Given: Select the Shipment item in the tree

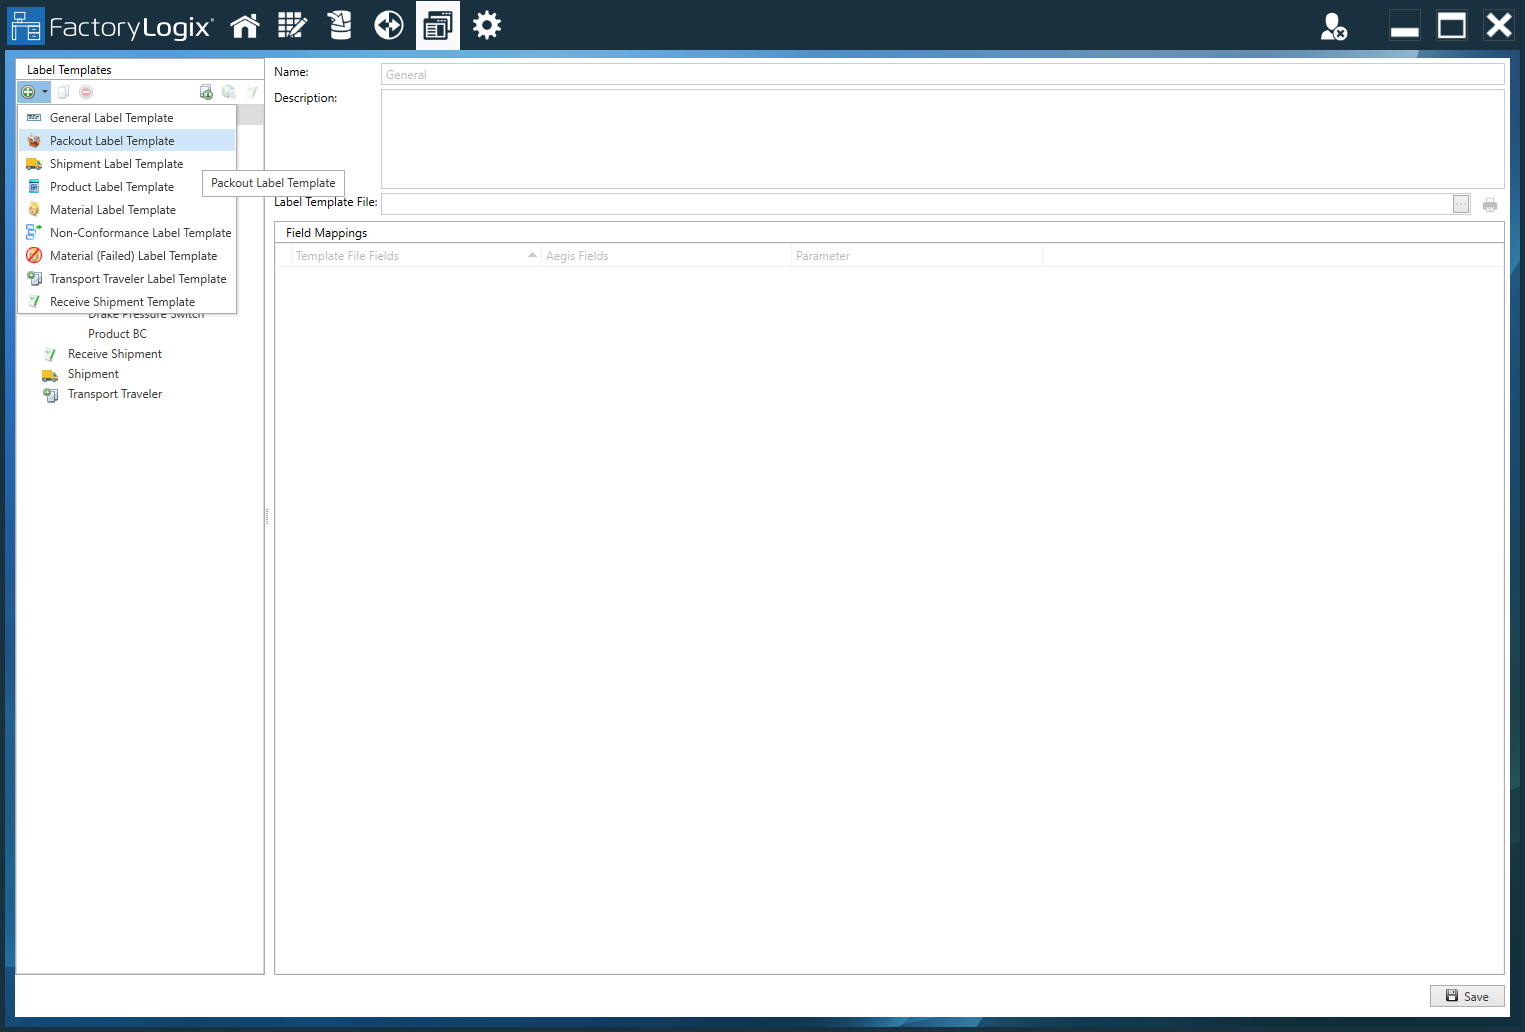Looking at the screenshot, I should point(93,373).
